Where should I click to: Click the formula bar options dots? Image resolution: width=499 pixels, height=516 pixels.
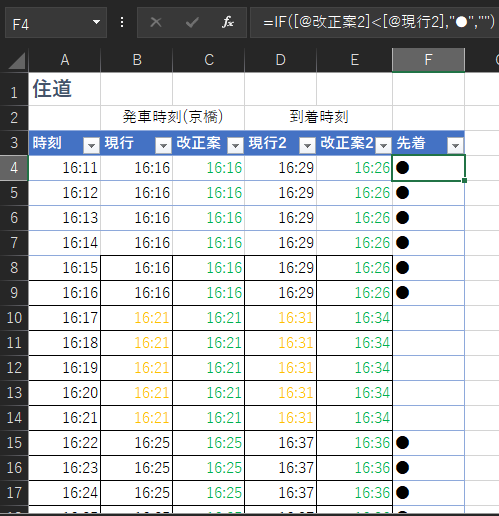pos(122,23)
